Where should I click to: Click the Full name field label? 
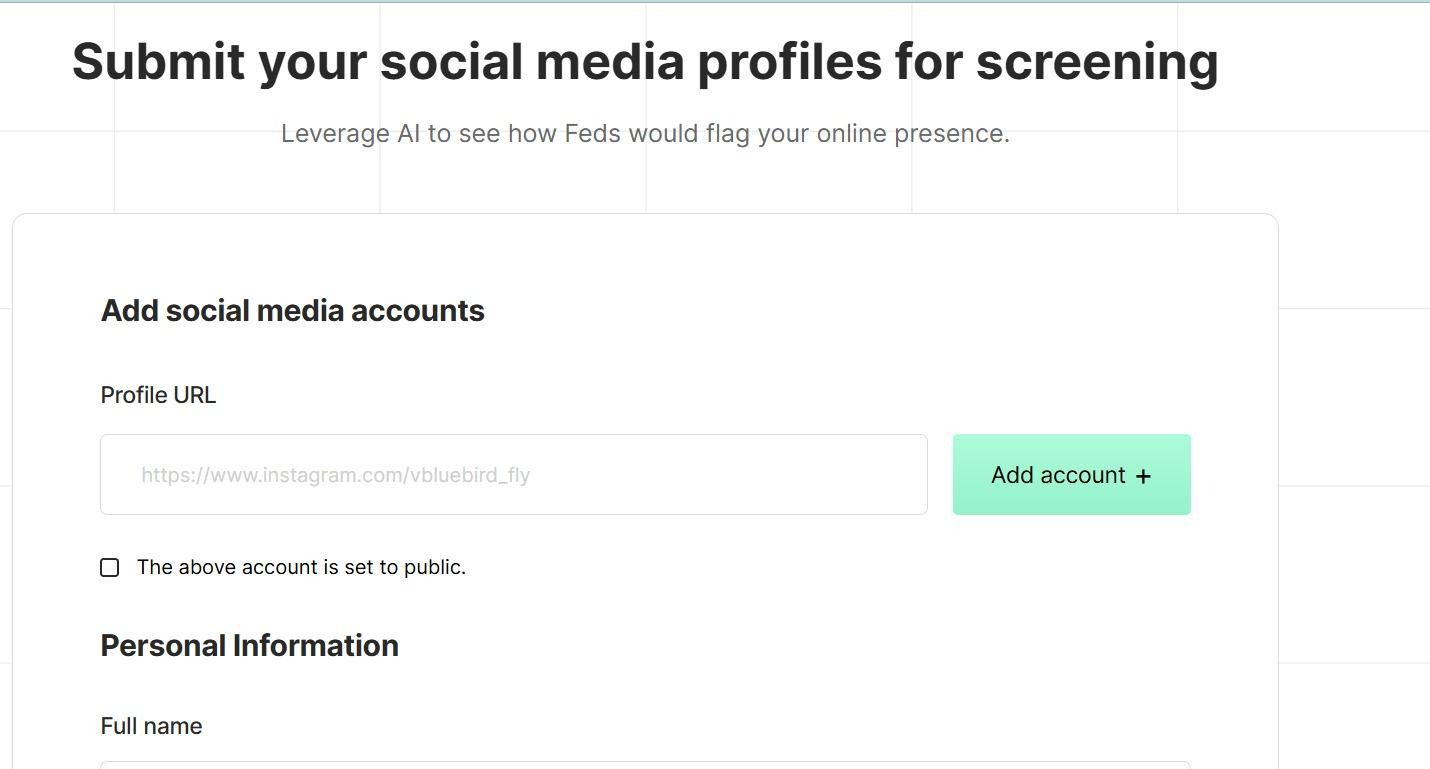151,726
